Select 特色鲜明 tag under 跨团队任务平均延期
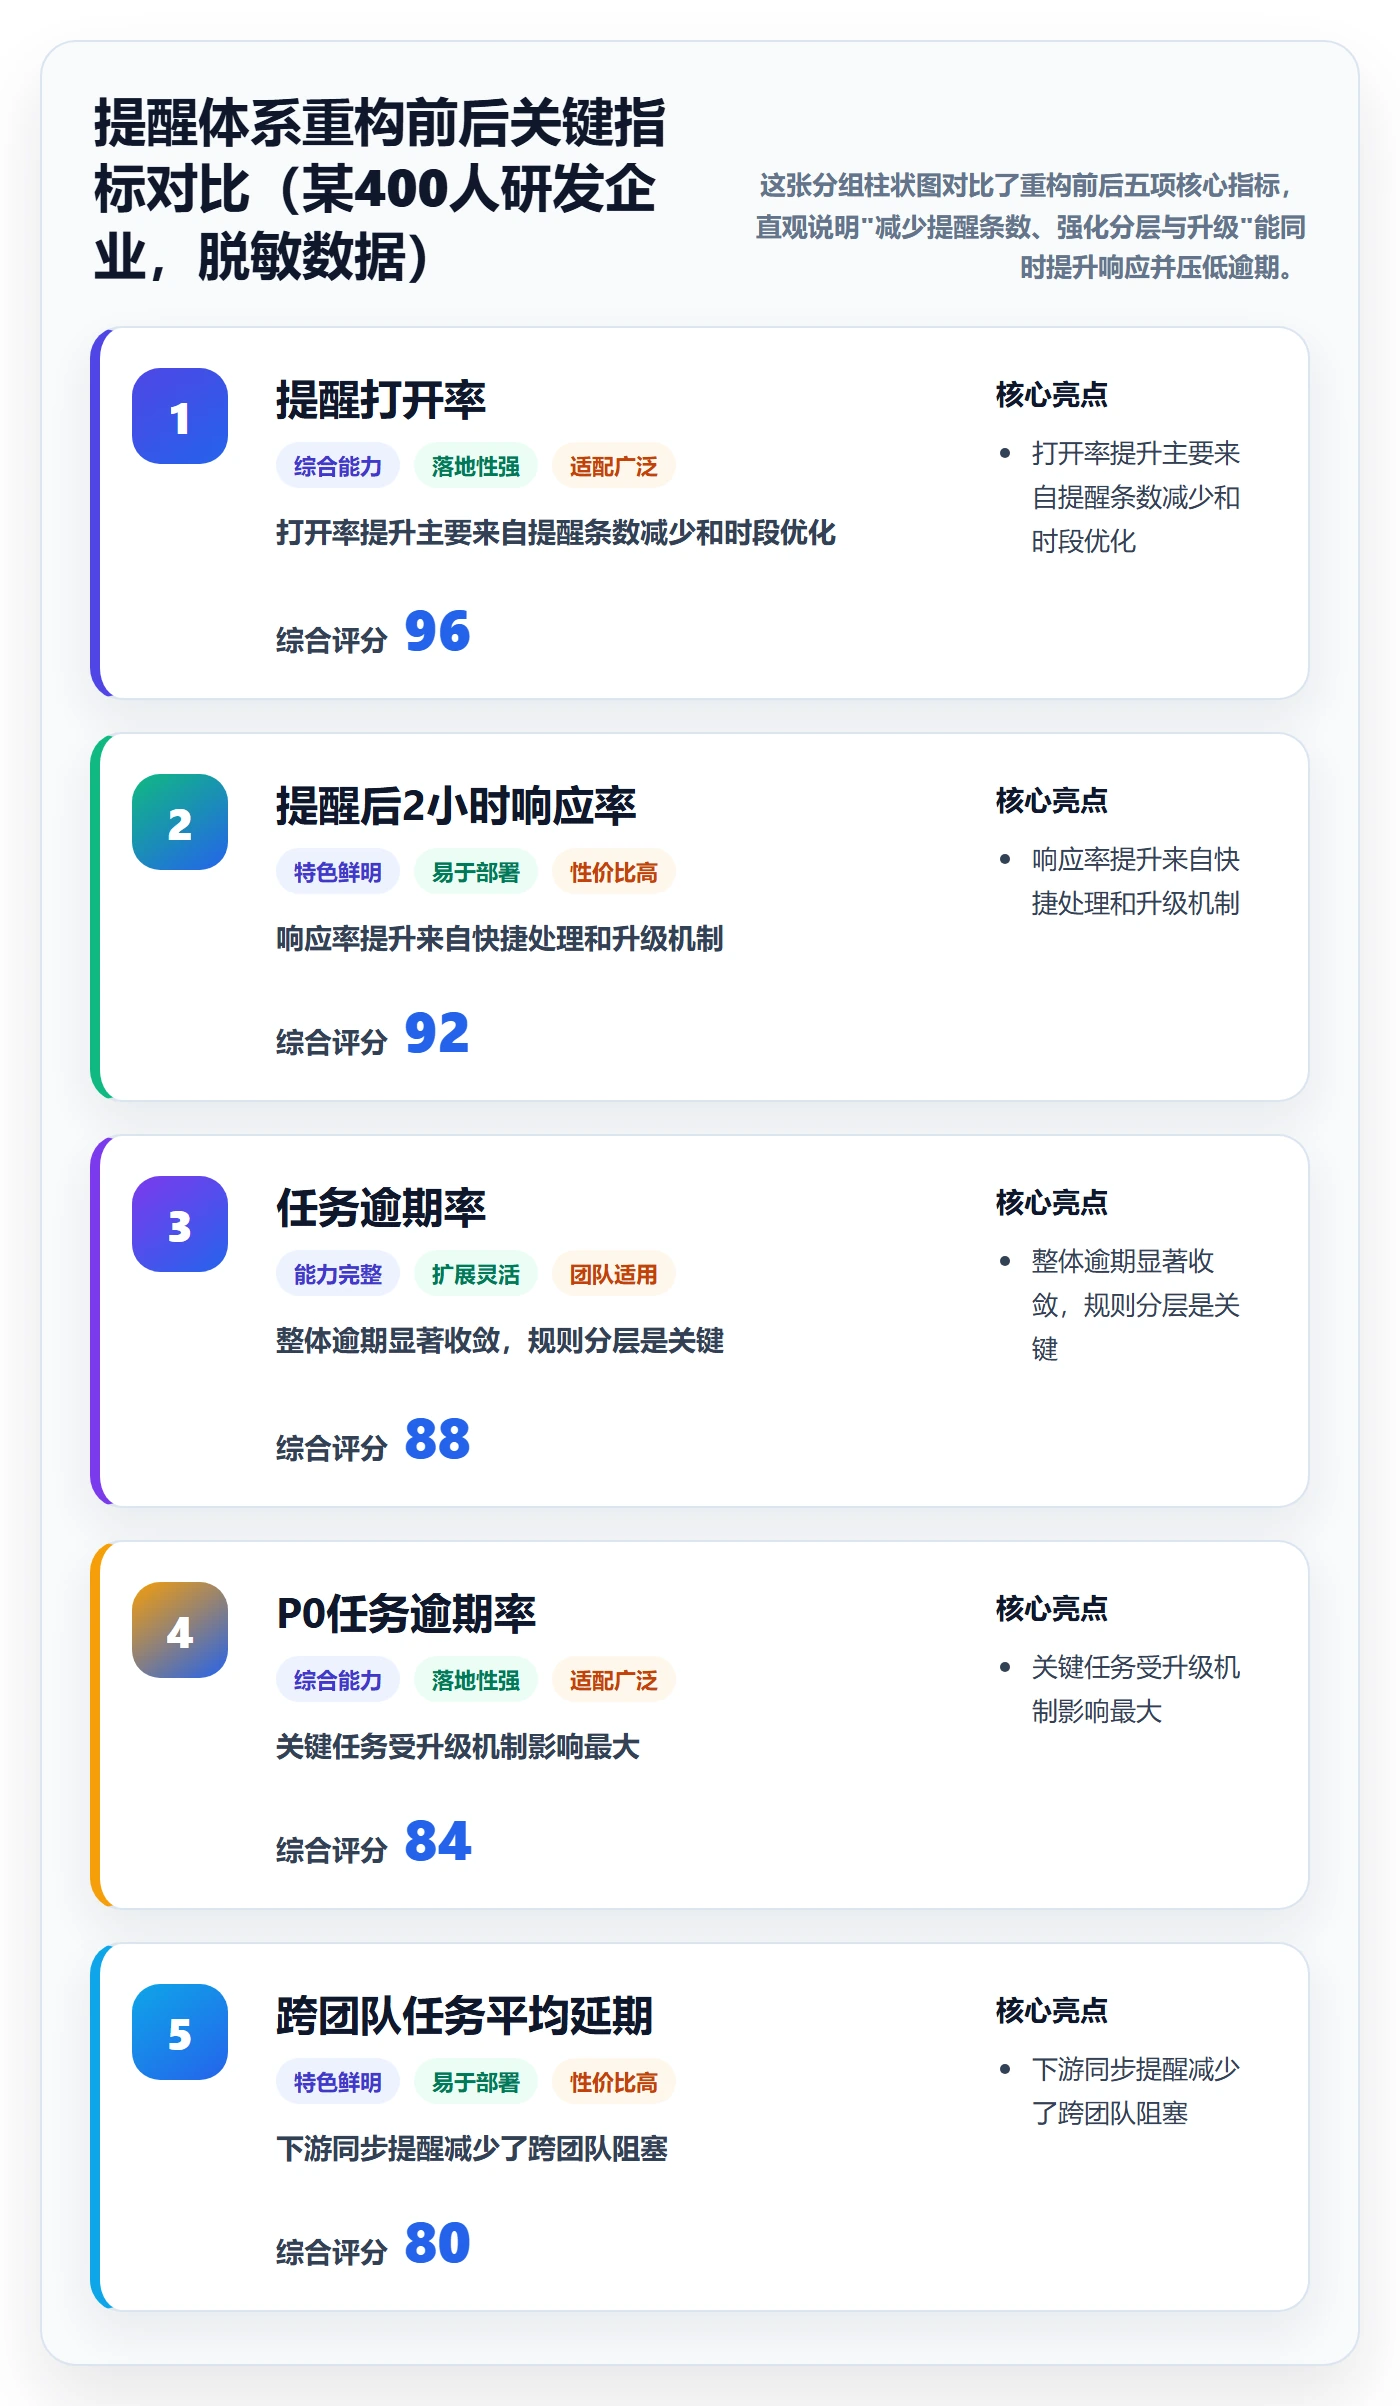 (x=338, y=2082)
